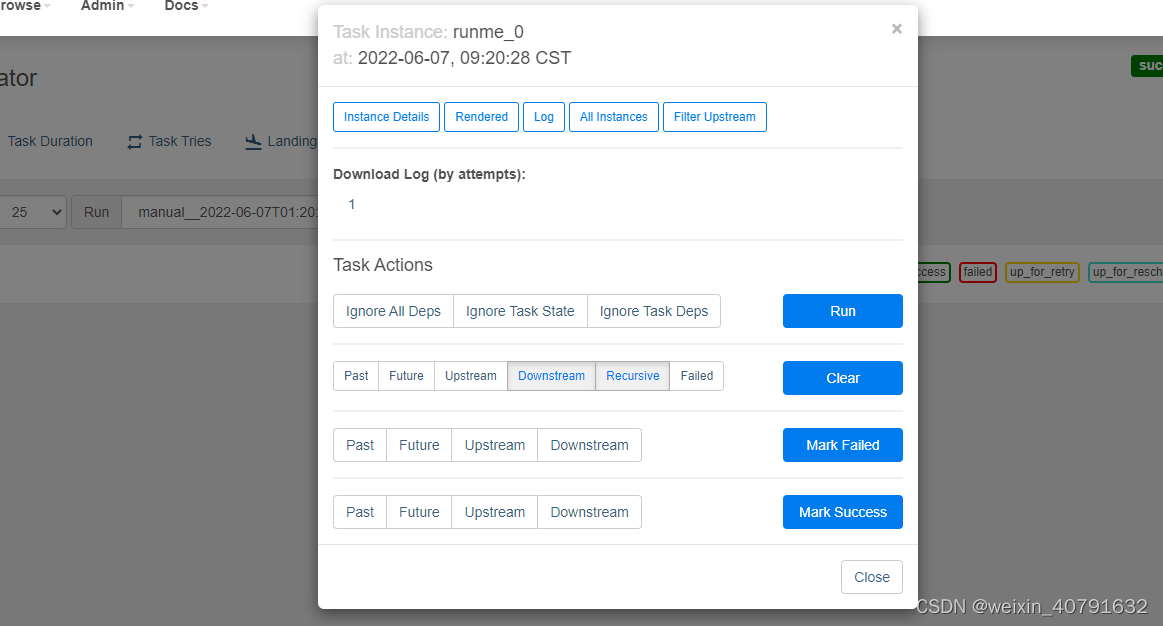Click the blue Clear button

coord(843,378)
